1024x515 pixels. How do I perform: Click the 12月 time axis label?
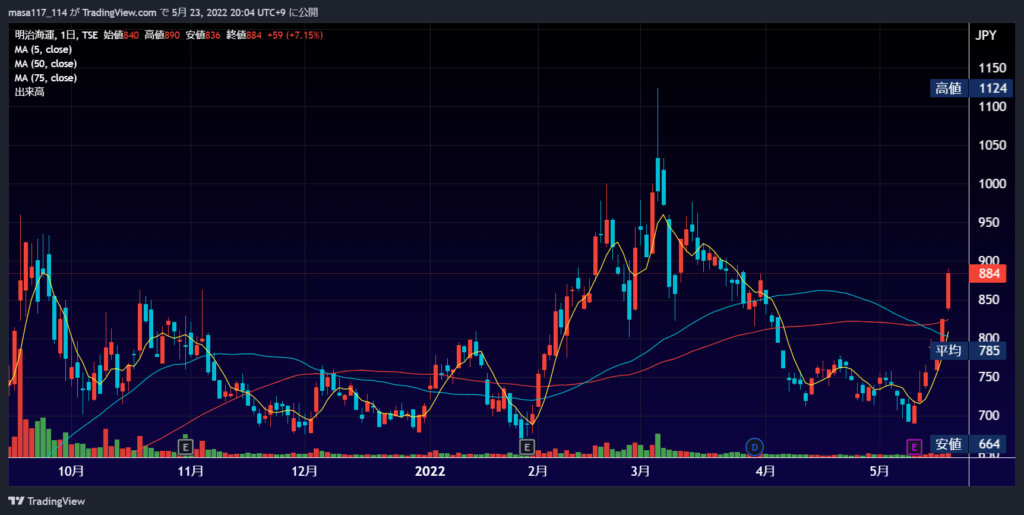pyautogui.click(x=304, y=471)
